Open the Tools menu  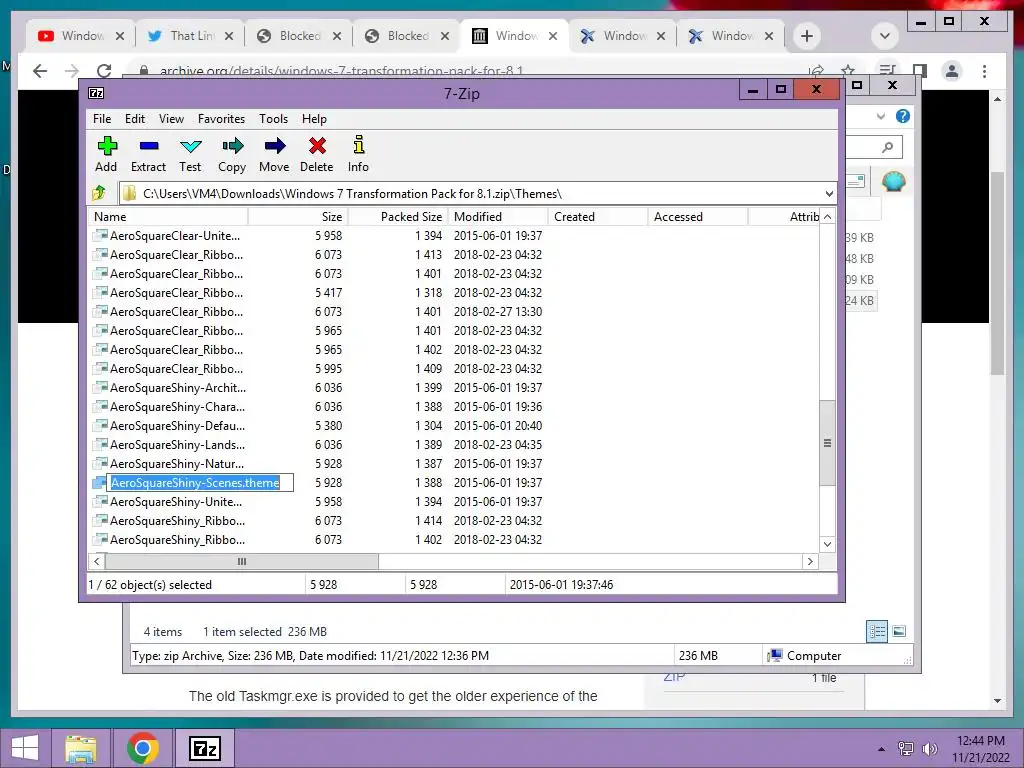(273, 119)
